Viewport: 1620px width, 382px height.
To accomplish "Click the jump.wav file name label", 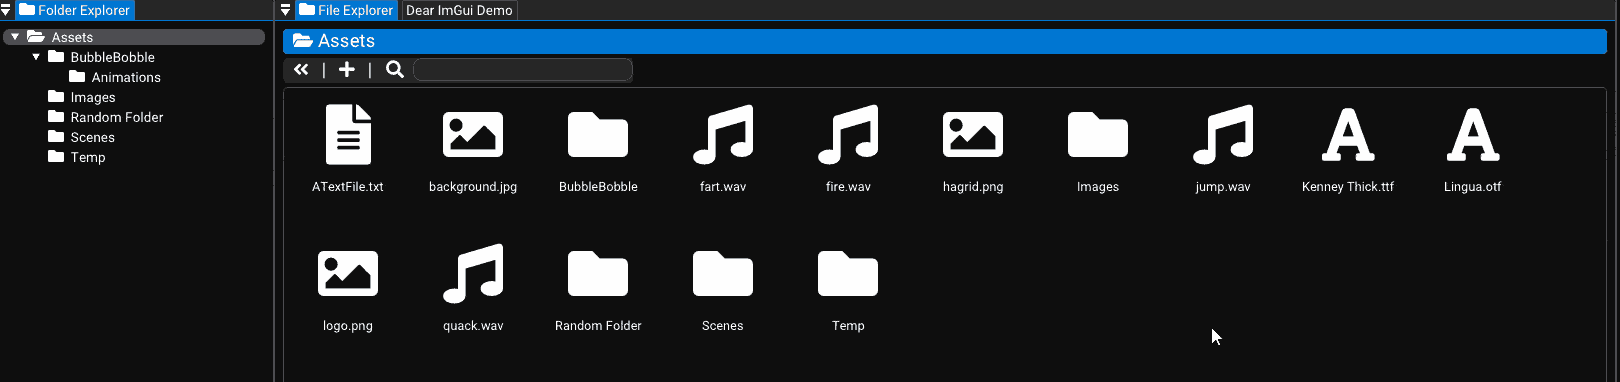I will click(x=1223, y=187).
